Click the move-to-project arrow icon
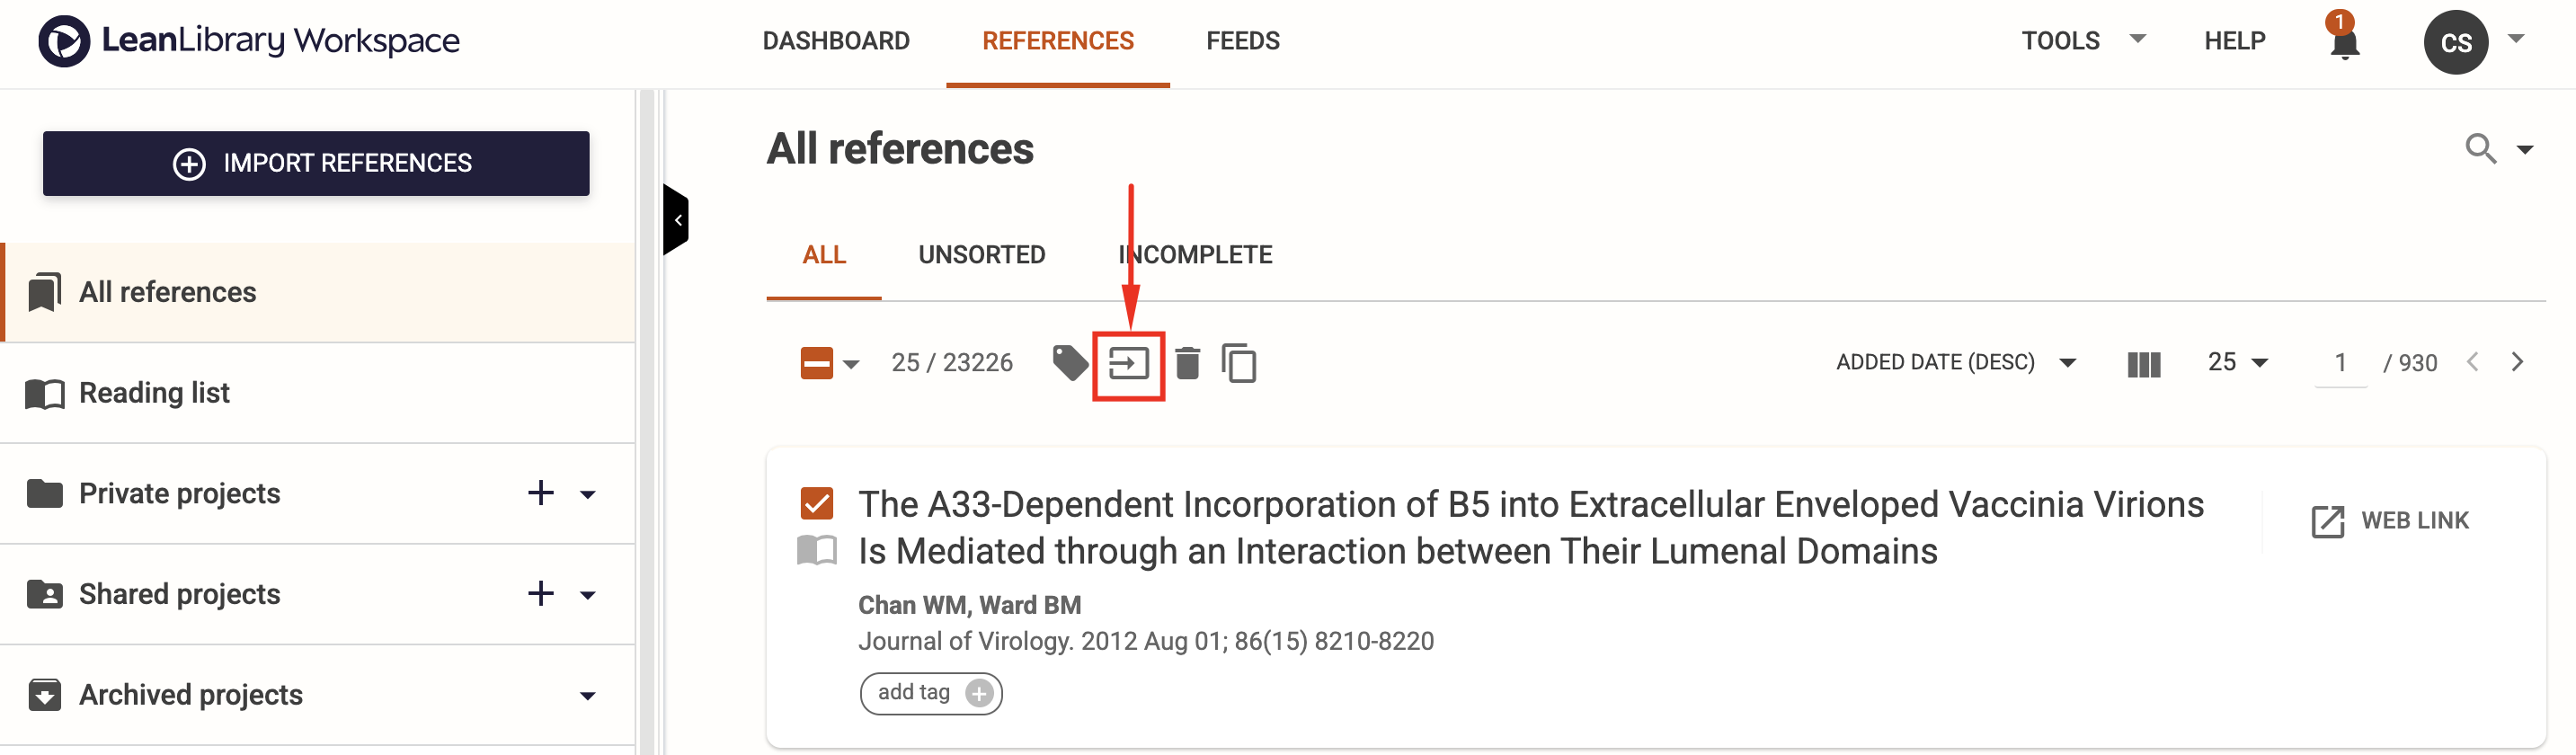Viewport: 2576px width, 755px height. click(1128, 363)
